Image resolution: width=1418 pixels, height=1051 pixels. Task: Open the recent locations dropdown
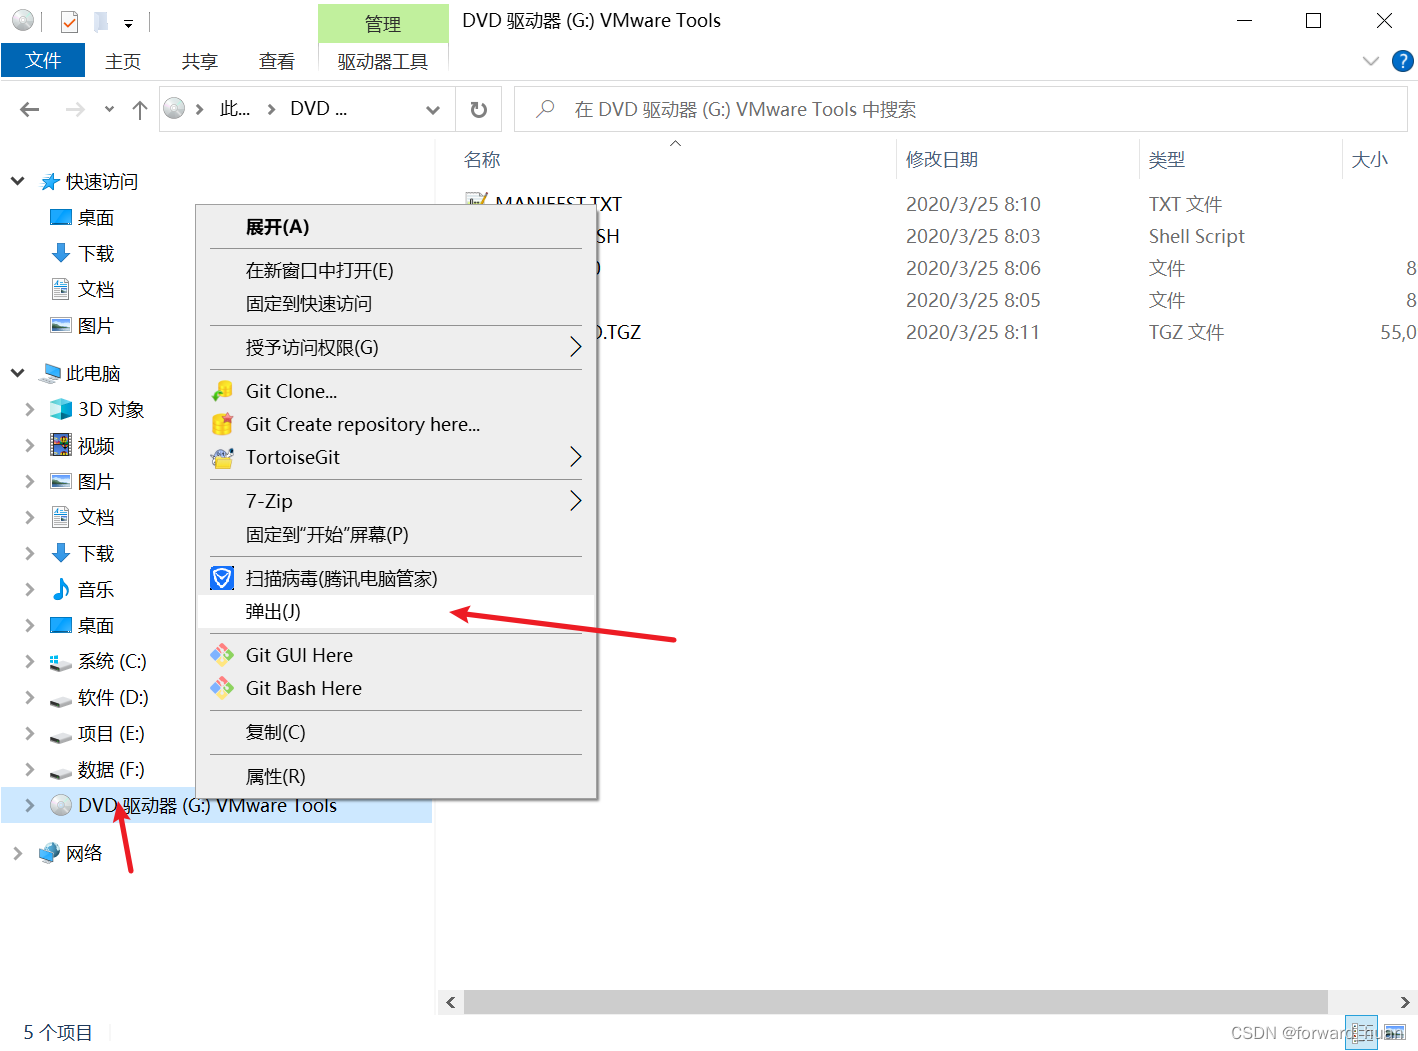coord(109,109)
